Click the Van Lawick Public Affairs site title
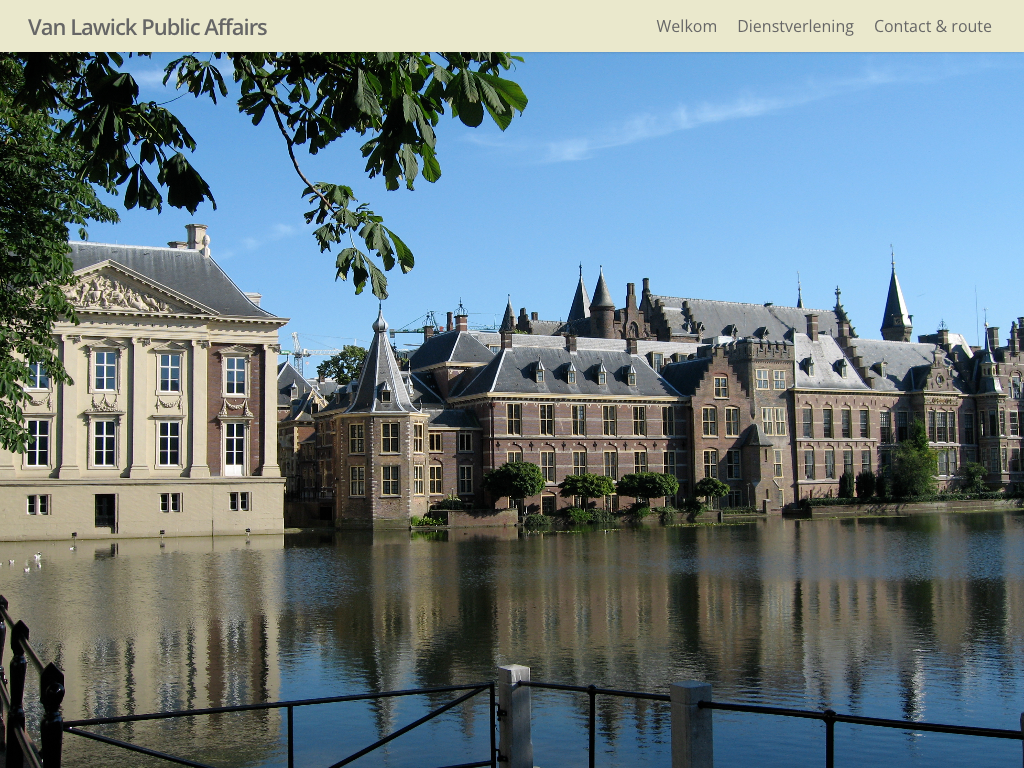The image size is (1024, 768). (147, 27)
